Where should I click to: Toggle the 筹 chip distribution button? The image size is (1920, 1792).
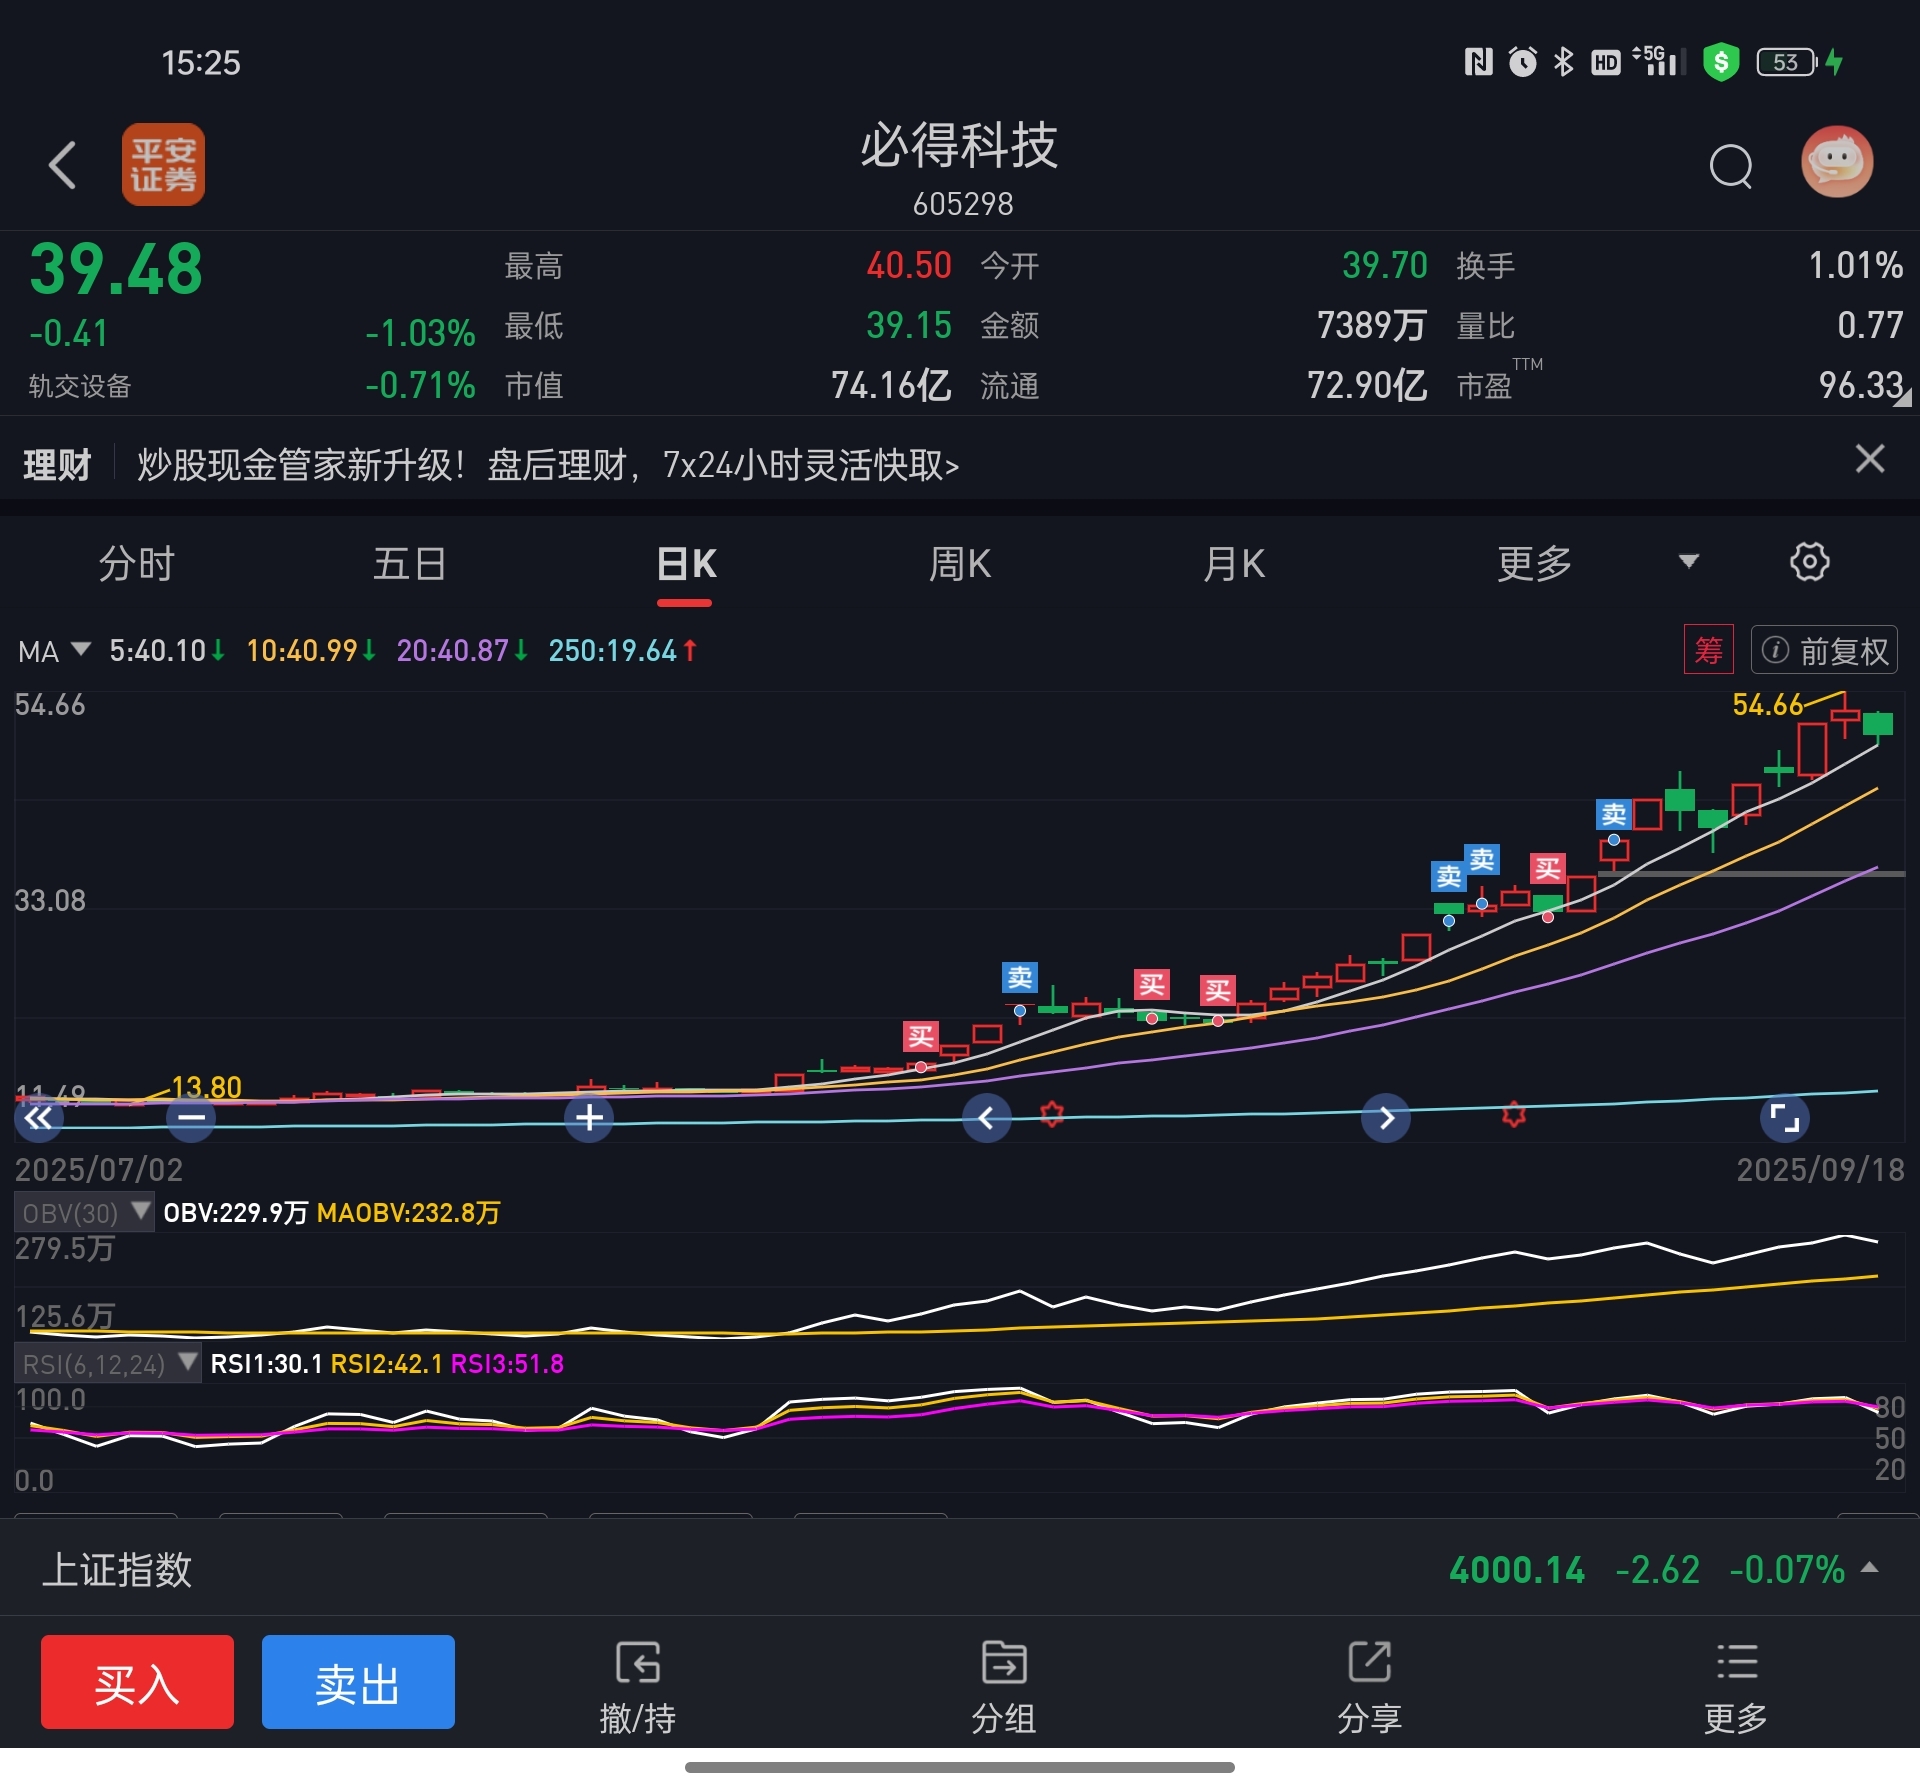1708,651
